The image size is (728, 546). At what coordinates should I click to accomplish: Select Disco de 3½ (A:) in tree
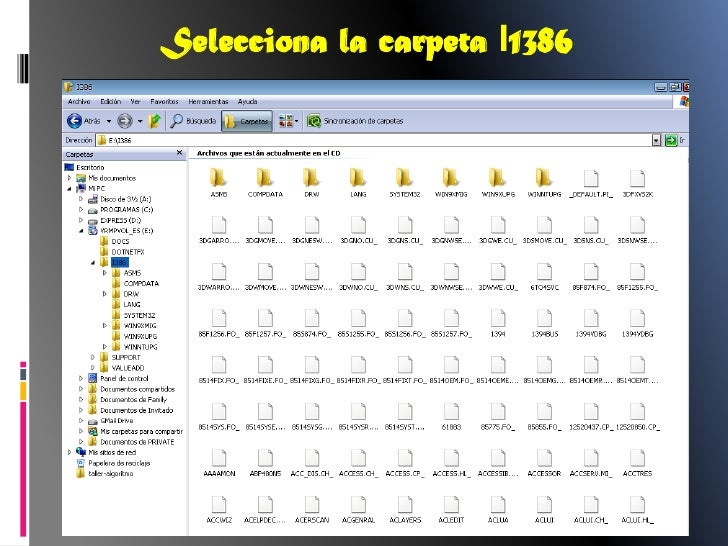(x=125, y=199)
